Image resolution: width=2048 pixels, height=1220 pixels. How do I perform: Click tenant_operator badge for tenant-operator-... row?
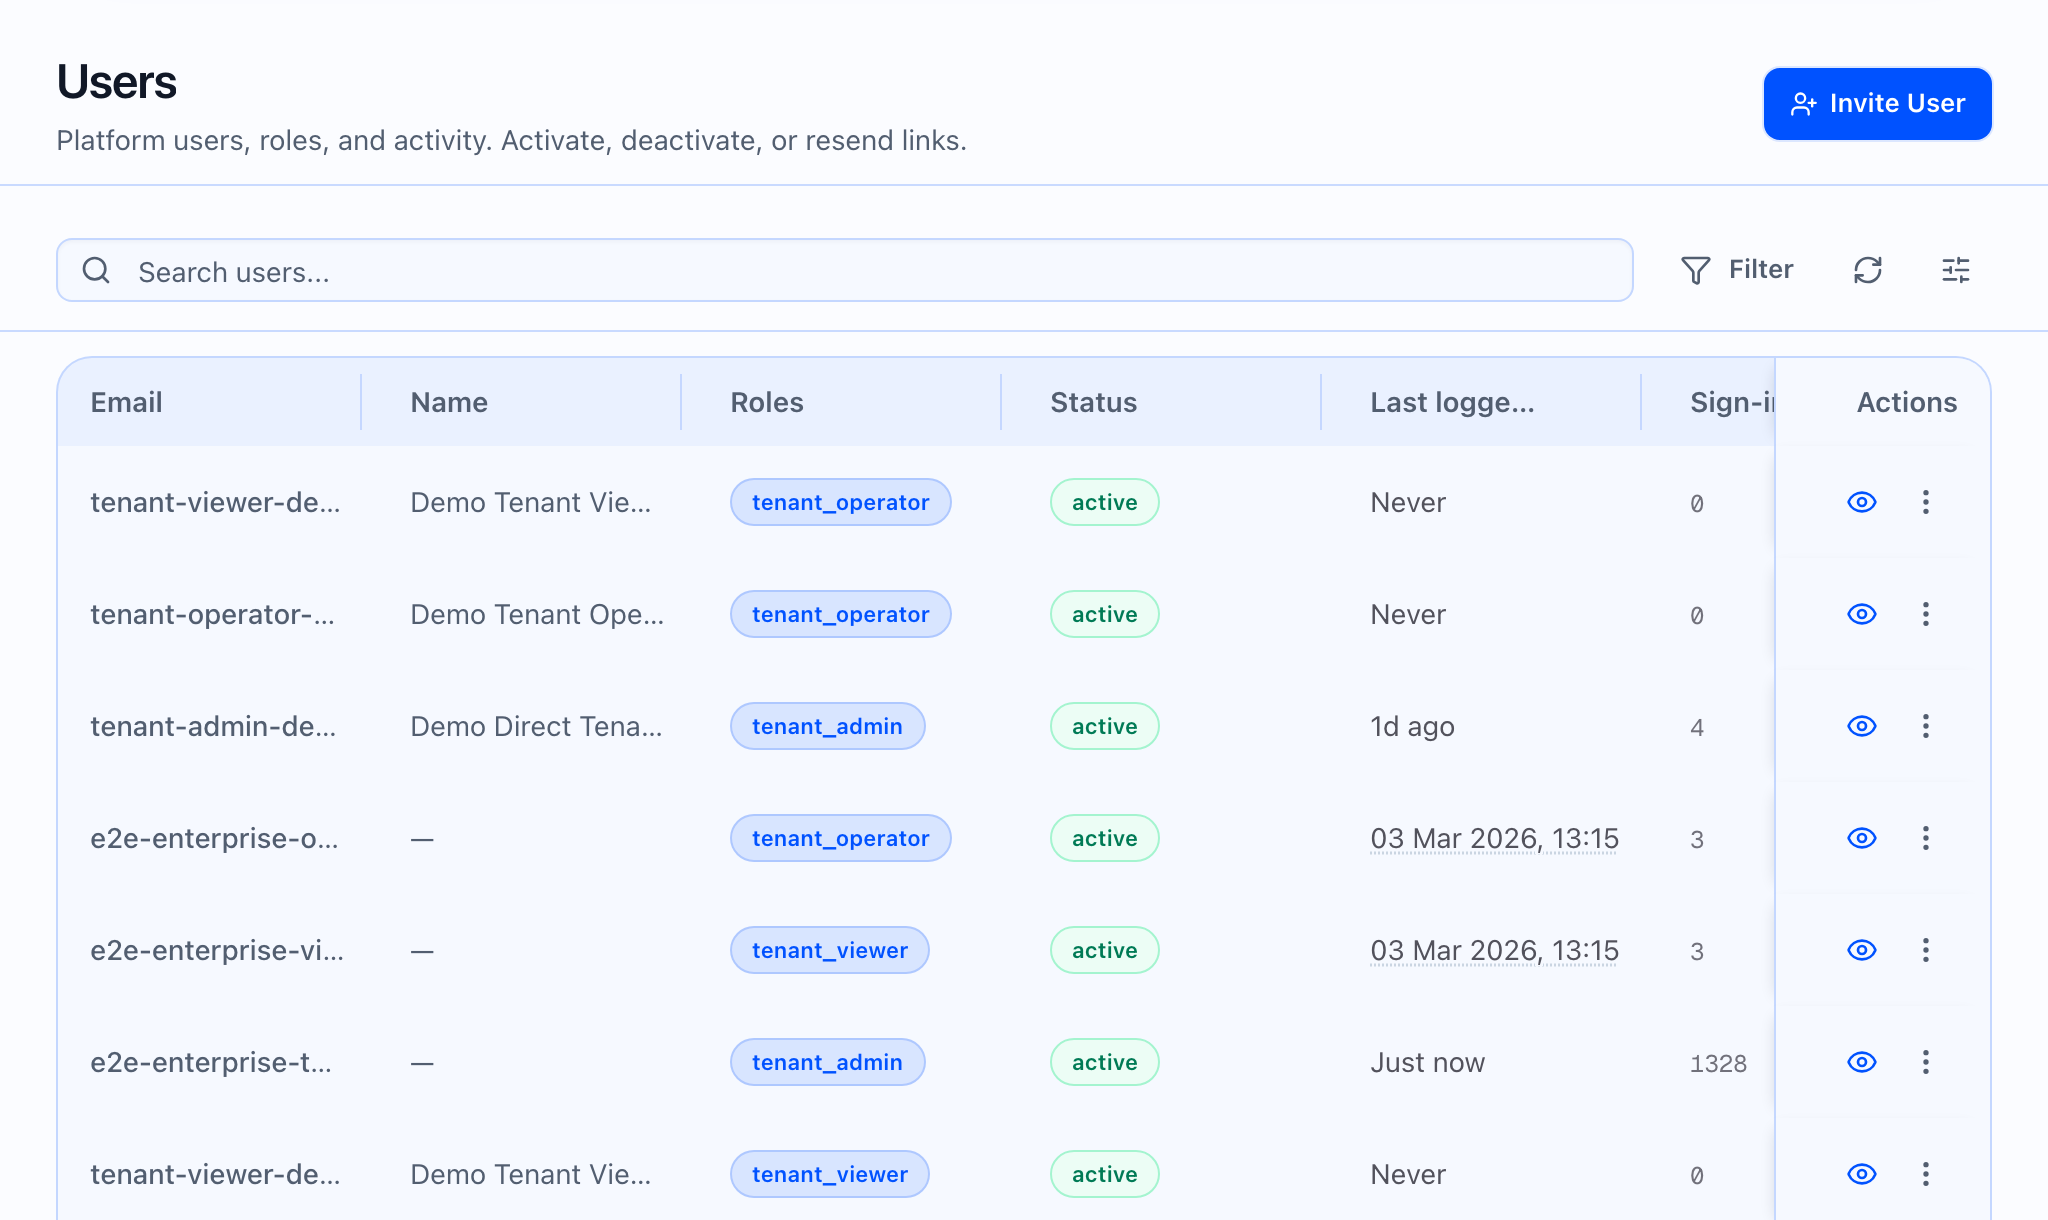click(840, 614)
